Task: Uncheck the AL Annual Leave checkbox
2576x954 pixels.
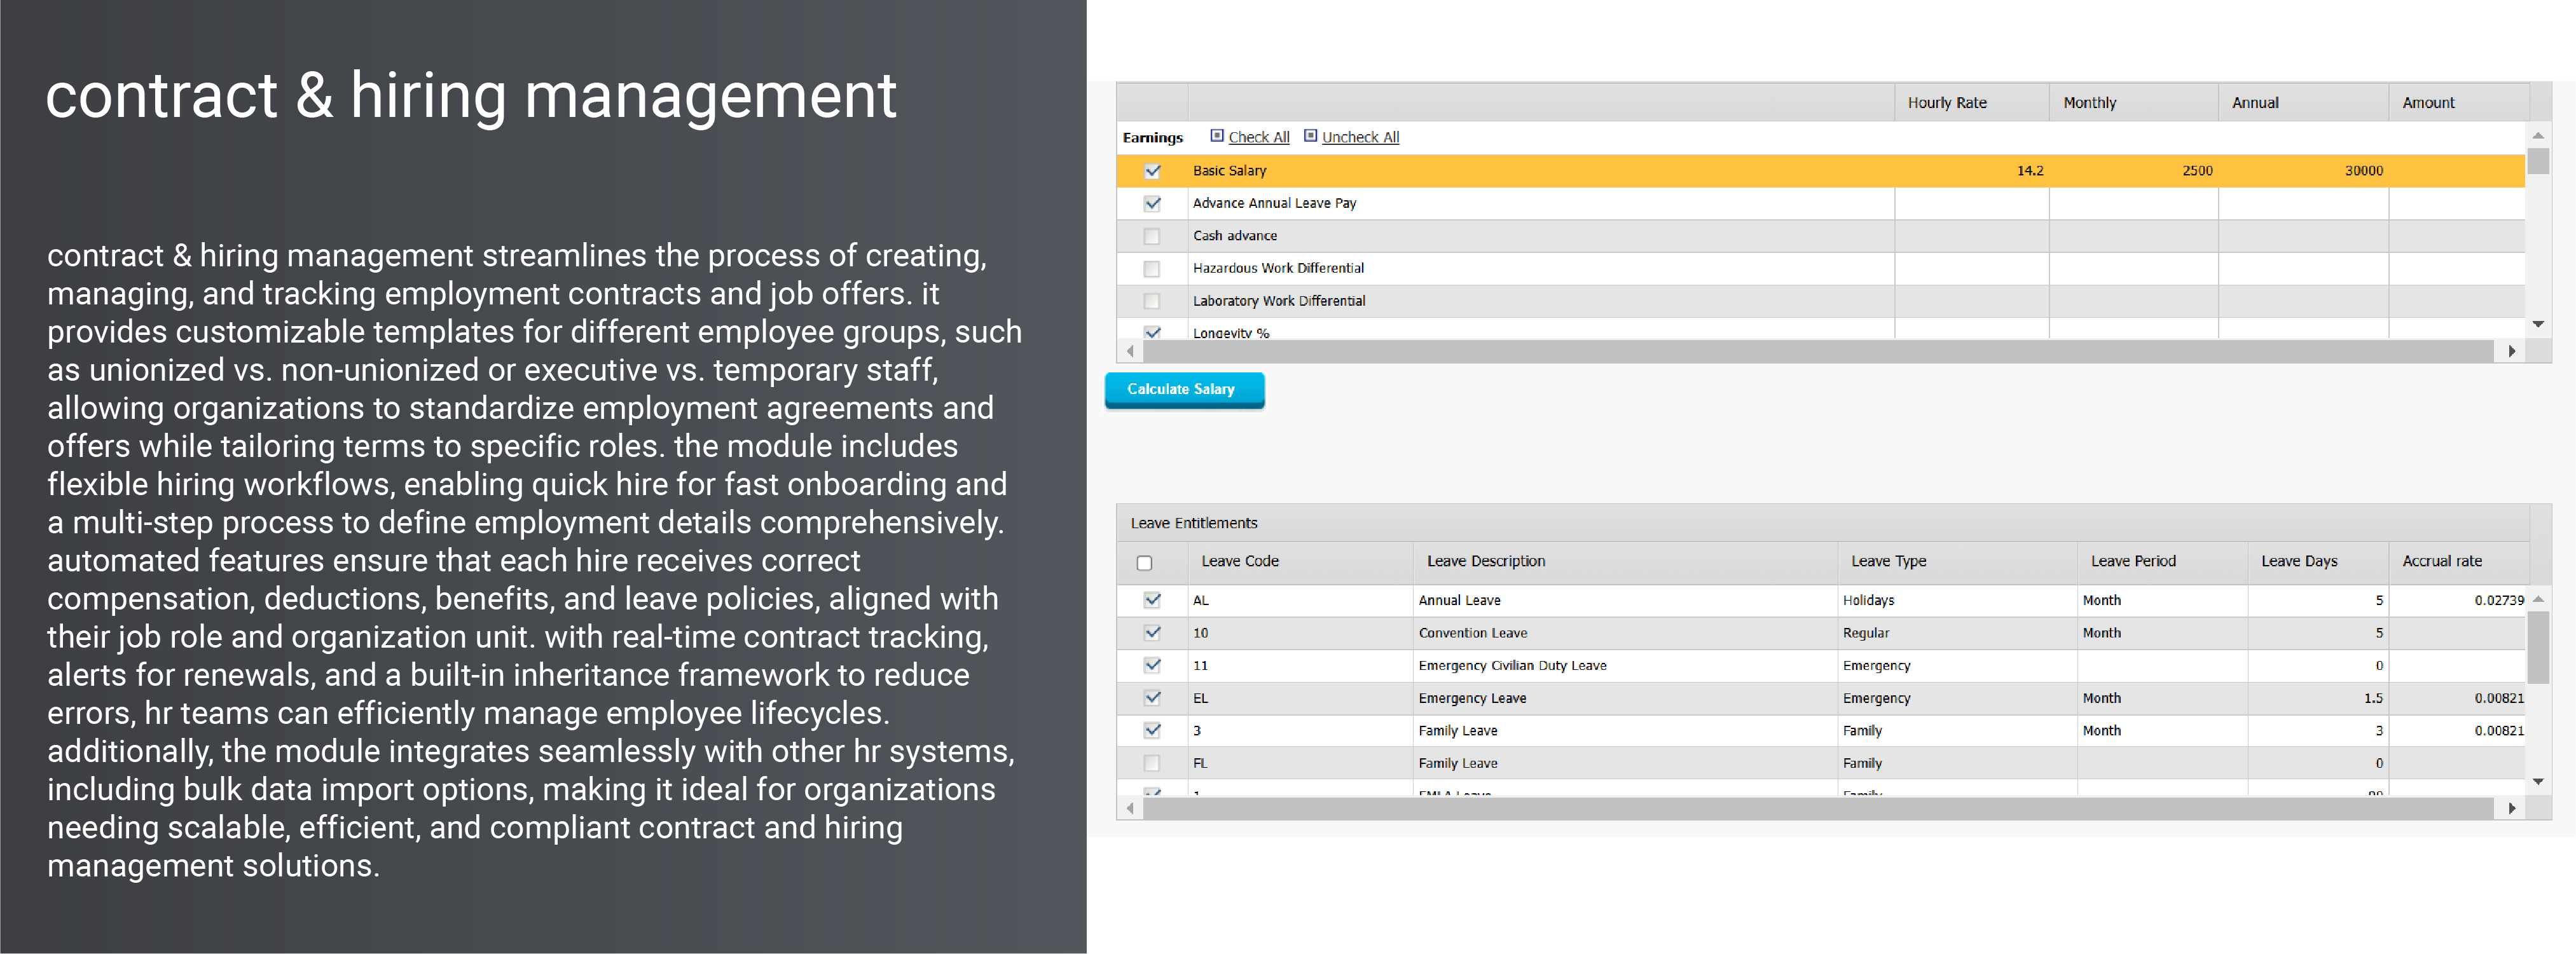Action: pyautogui.click(x=1152, y=600)
